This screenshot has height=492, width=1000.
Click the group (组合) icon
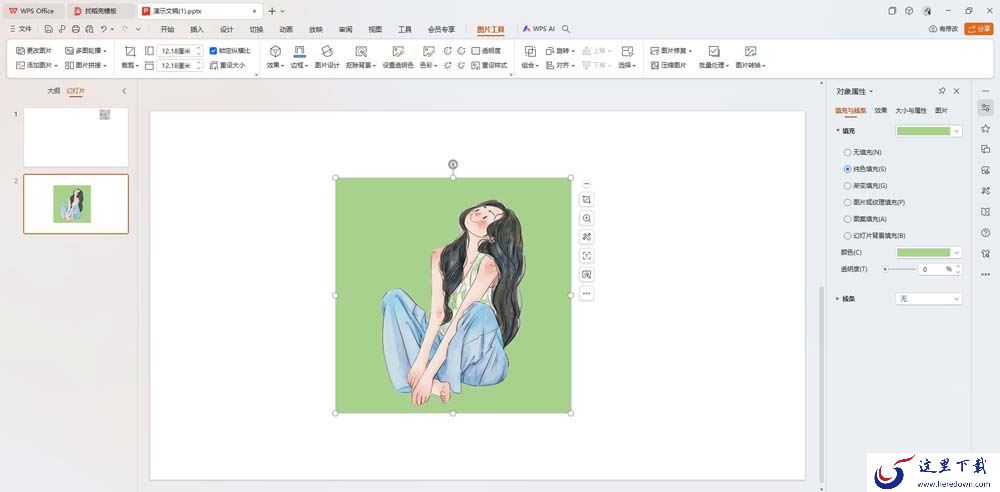[530, 51]
